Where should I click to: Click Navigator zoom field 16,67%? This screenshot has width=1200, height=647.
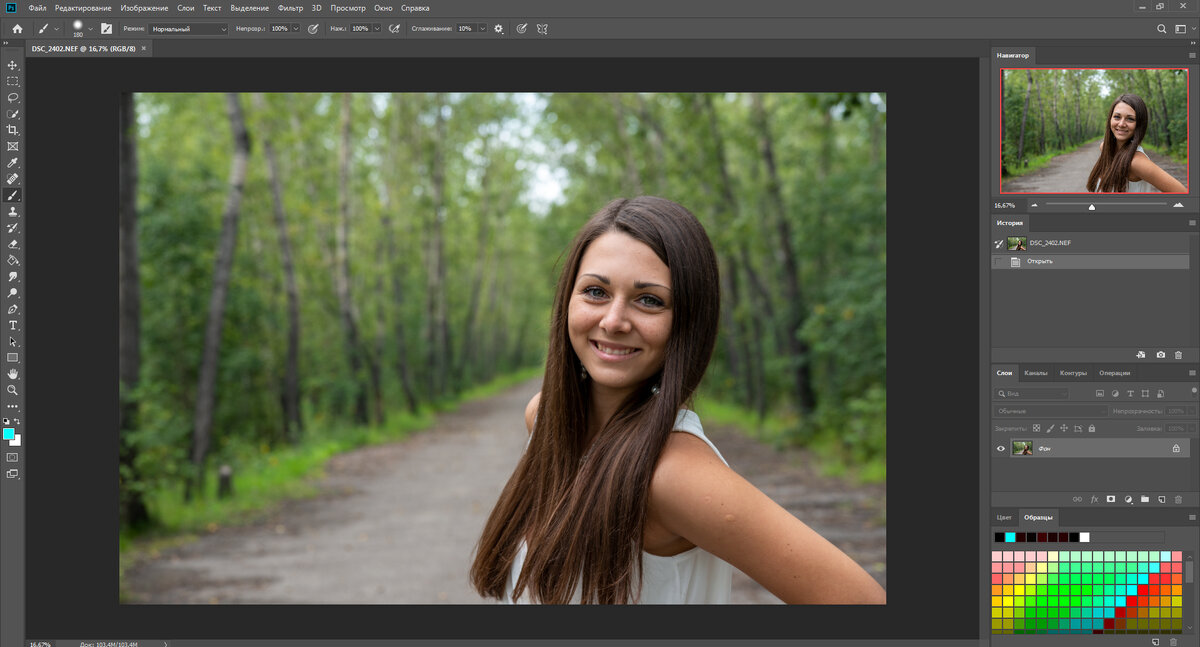point(1008,205)
